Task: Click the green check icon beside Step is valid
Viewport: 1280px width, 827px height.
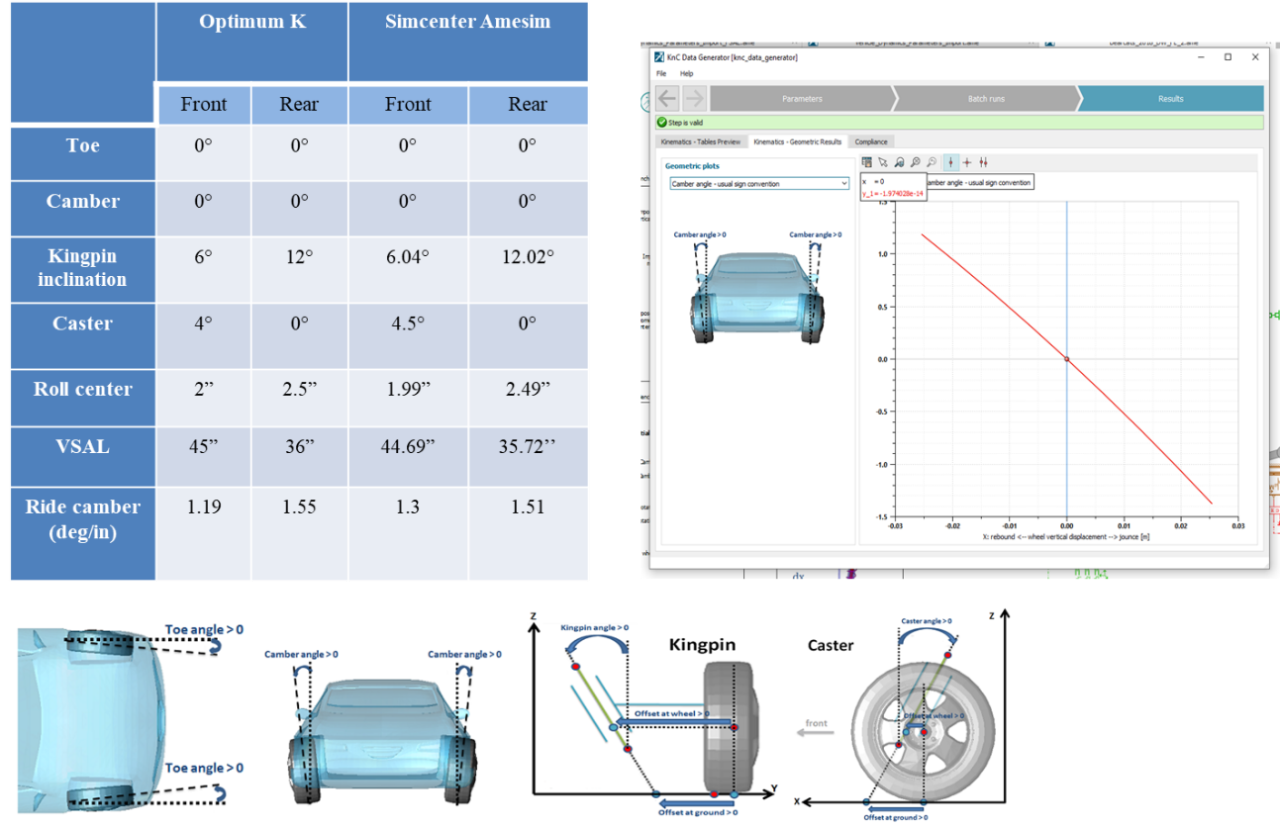Action: click(661, 123)
